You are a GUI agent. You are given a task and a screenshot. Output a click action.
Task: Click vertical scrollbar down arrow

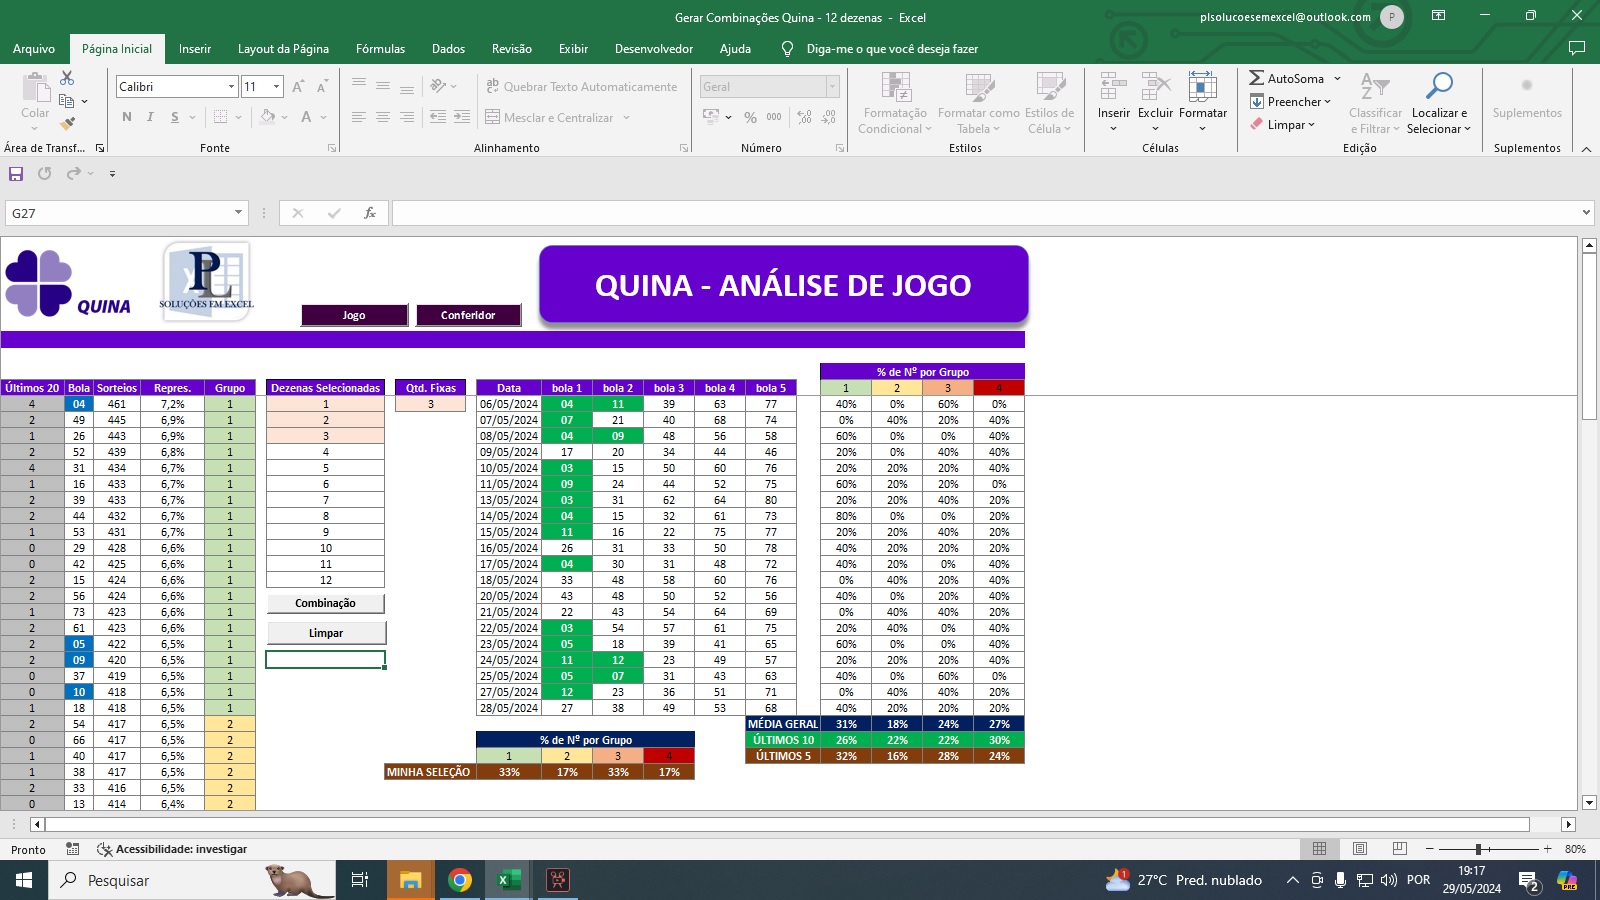1589,802
